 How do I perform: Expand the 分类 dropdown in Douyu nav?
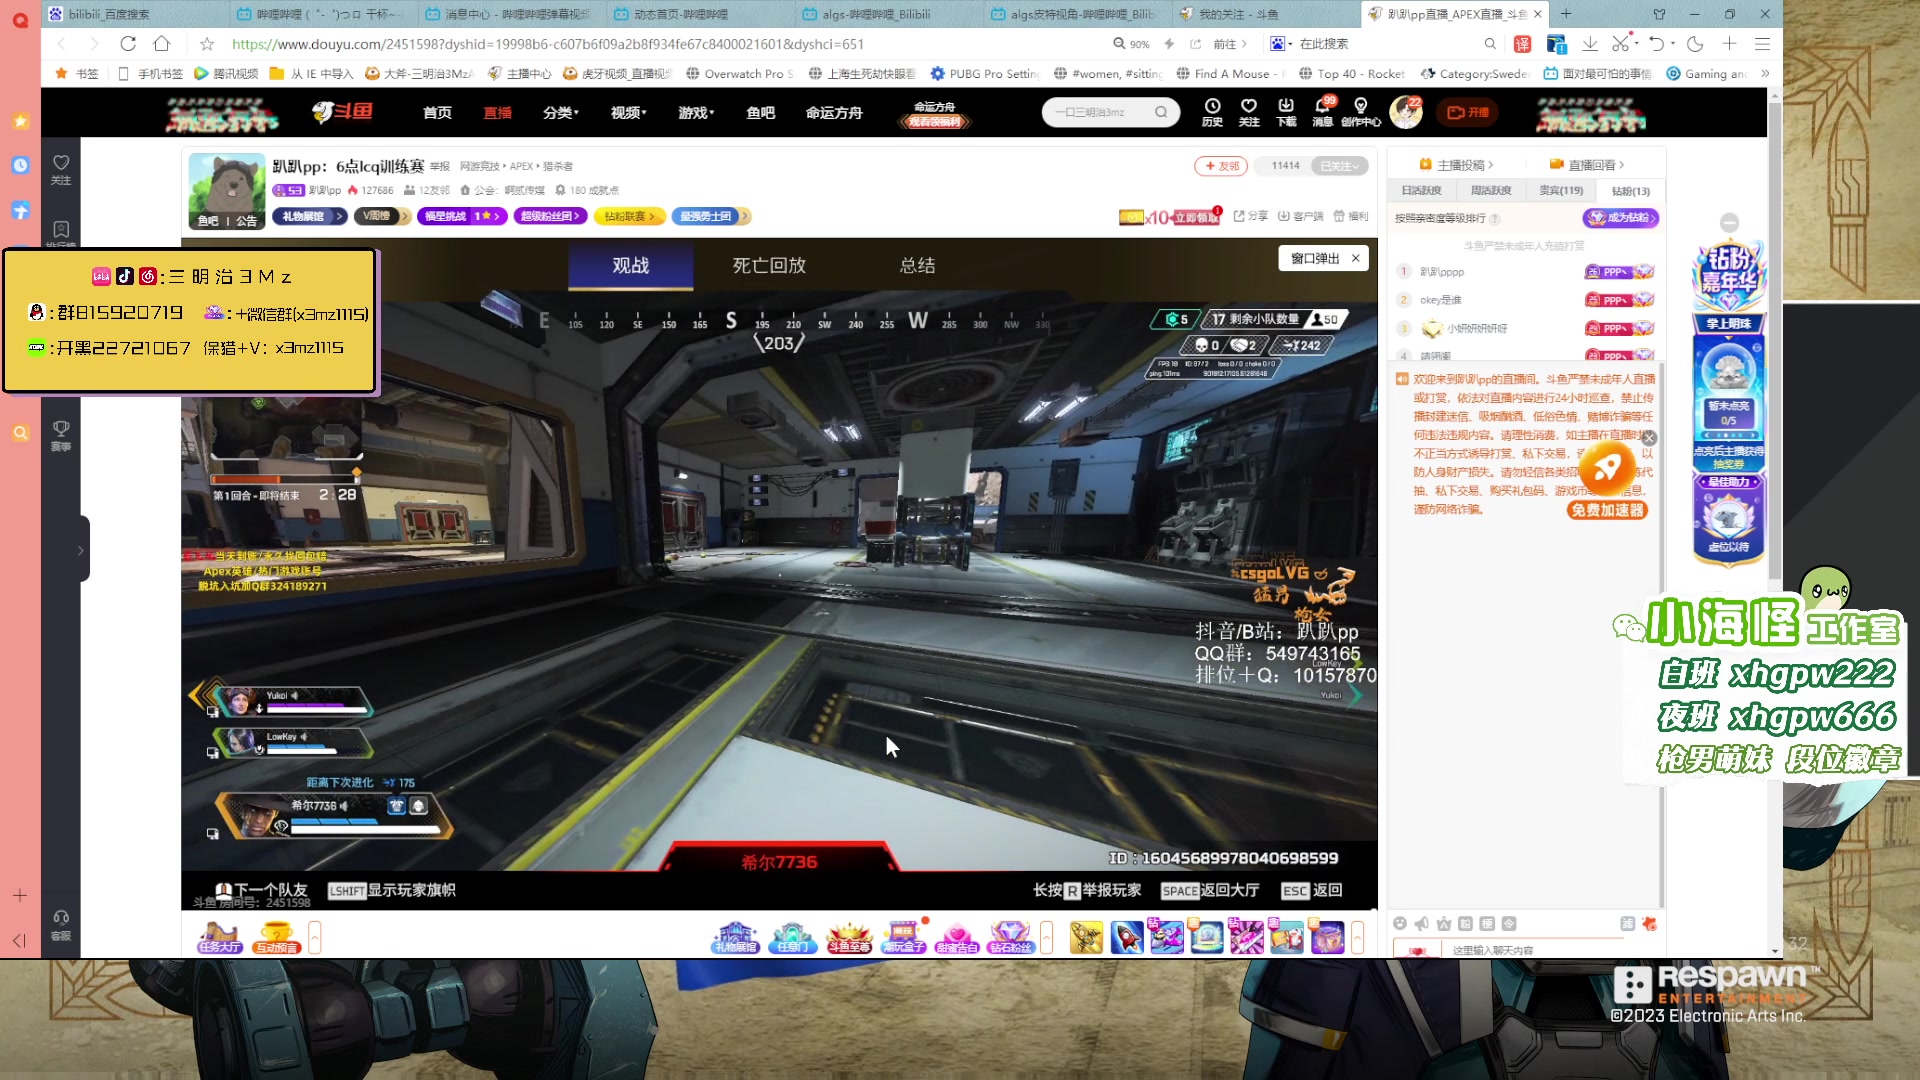coord(561,112)
